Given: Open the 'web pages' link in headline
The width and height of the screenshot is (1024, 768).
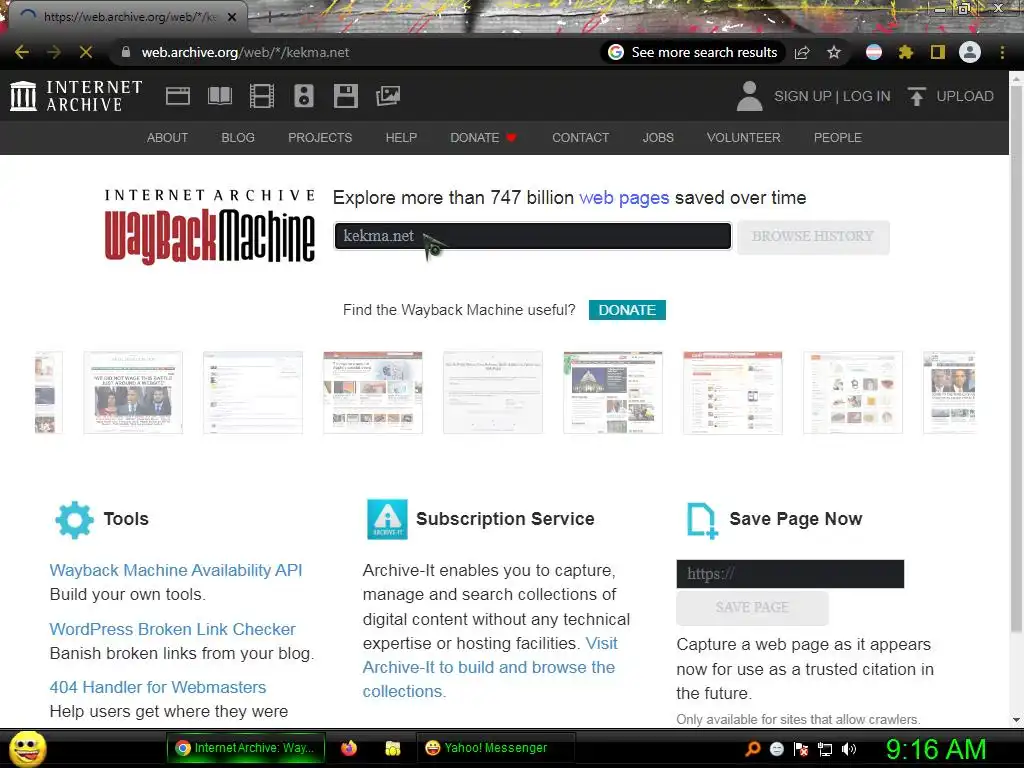Looking at the screenshot, I should 624,198.
